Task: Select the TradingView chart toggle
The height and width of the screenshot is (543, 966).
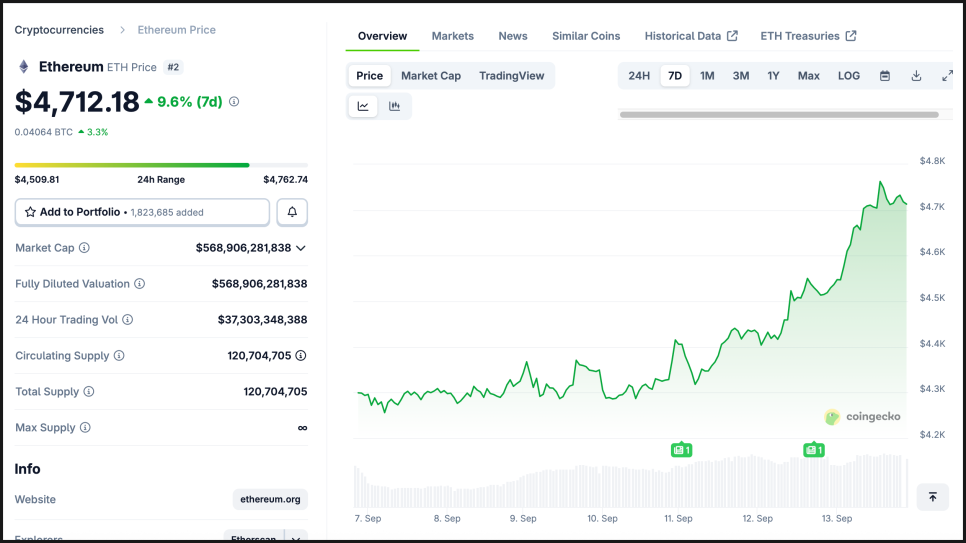Action: tap(511, 76)
